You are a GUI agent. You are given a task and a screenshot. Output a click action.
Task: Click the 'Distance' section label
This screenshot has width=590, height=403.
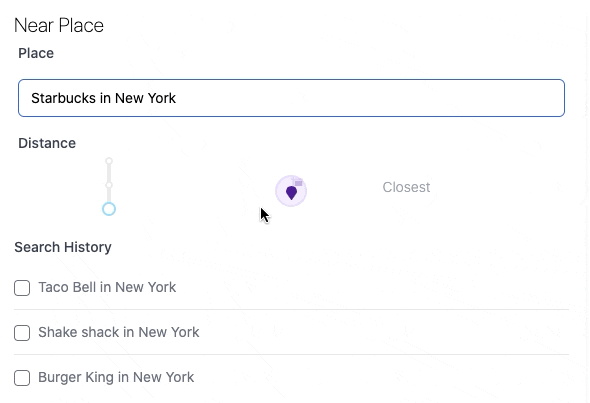tap(47, 143)
